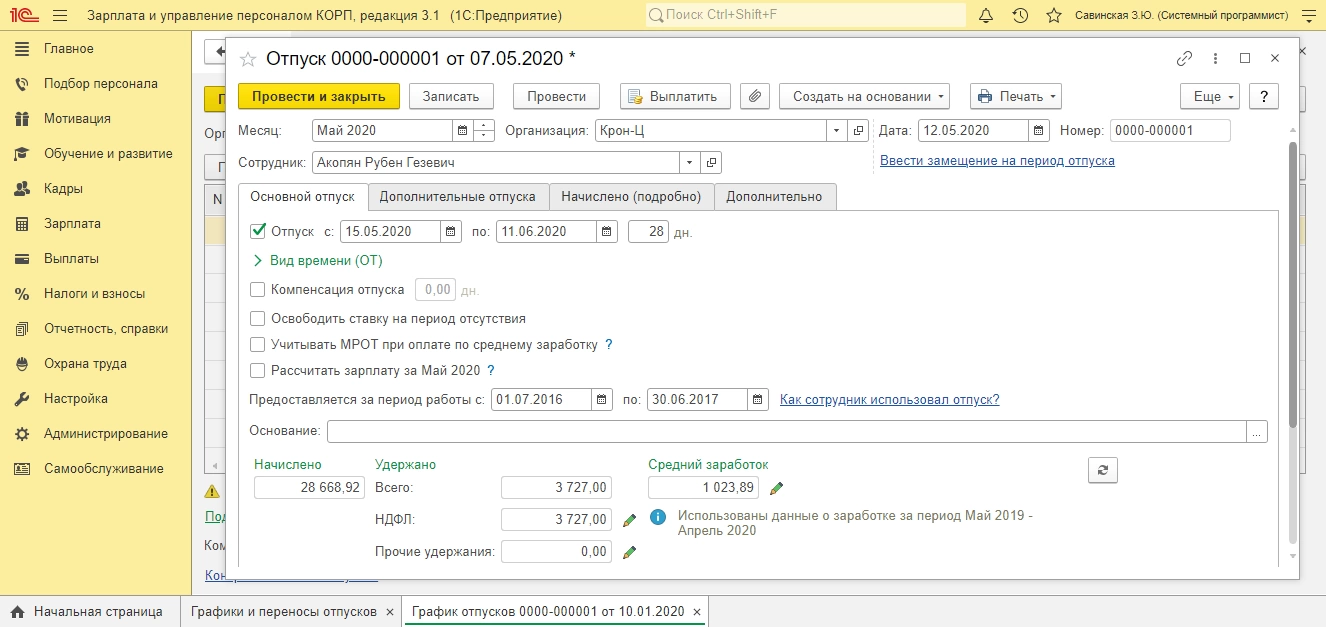Open calendar for work period start 01.07.2016
This screenshot has height=627, width=1326.
click(x=602, y=399)
